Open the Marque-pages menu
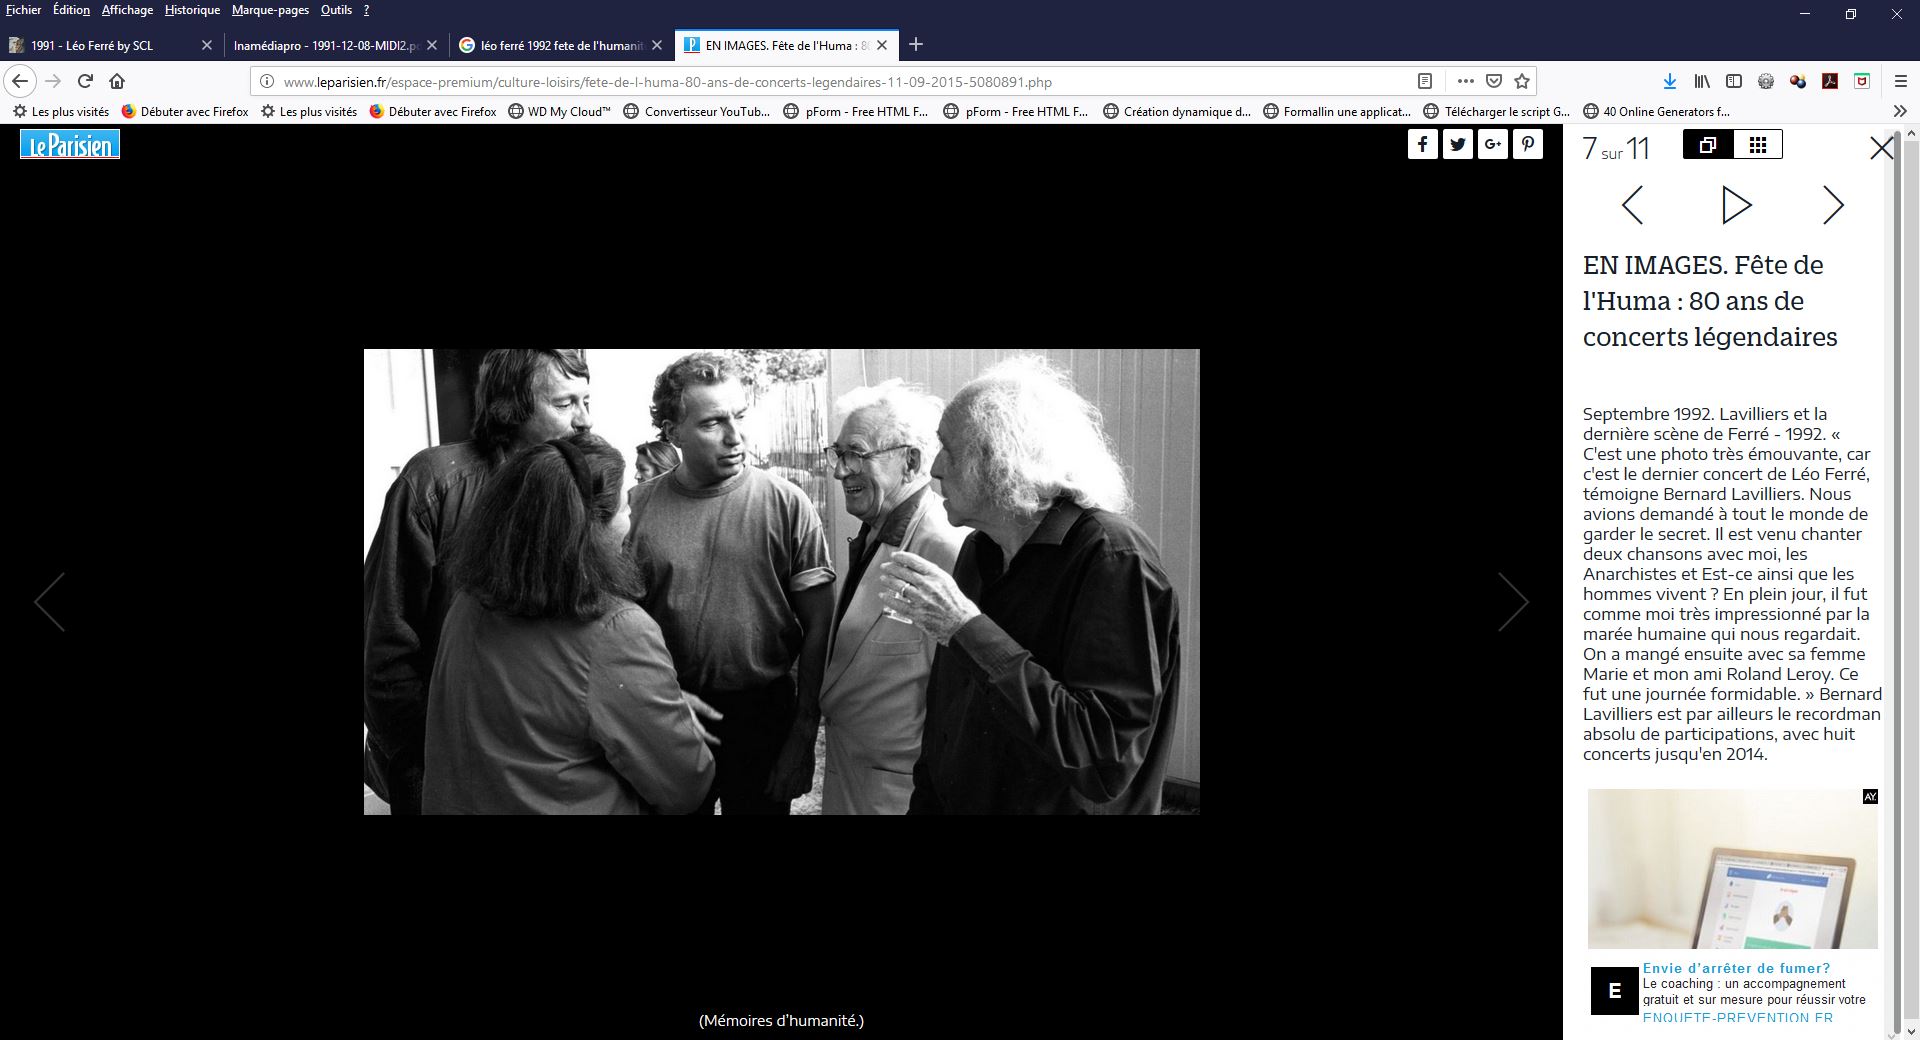 270,10
